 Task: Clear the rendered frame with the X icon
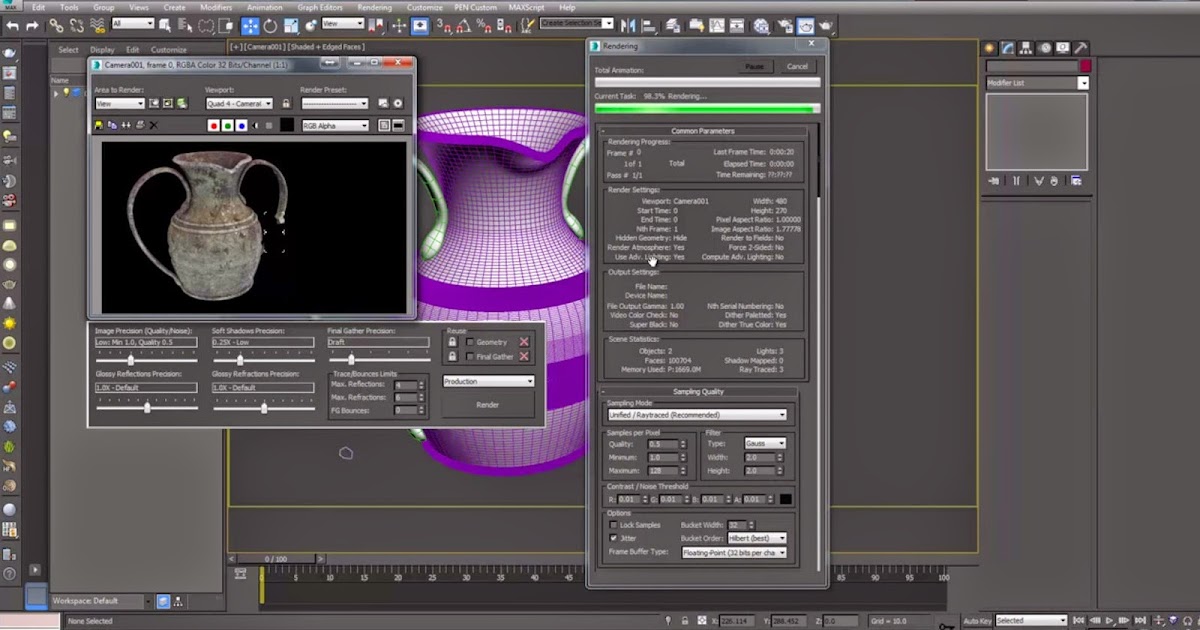(153, 125)
